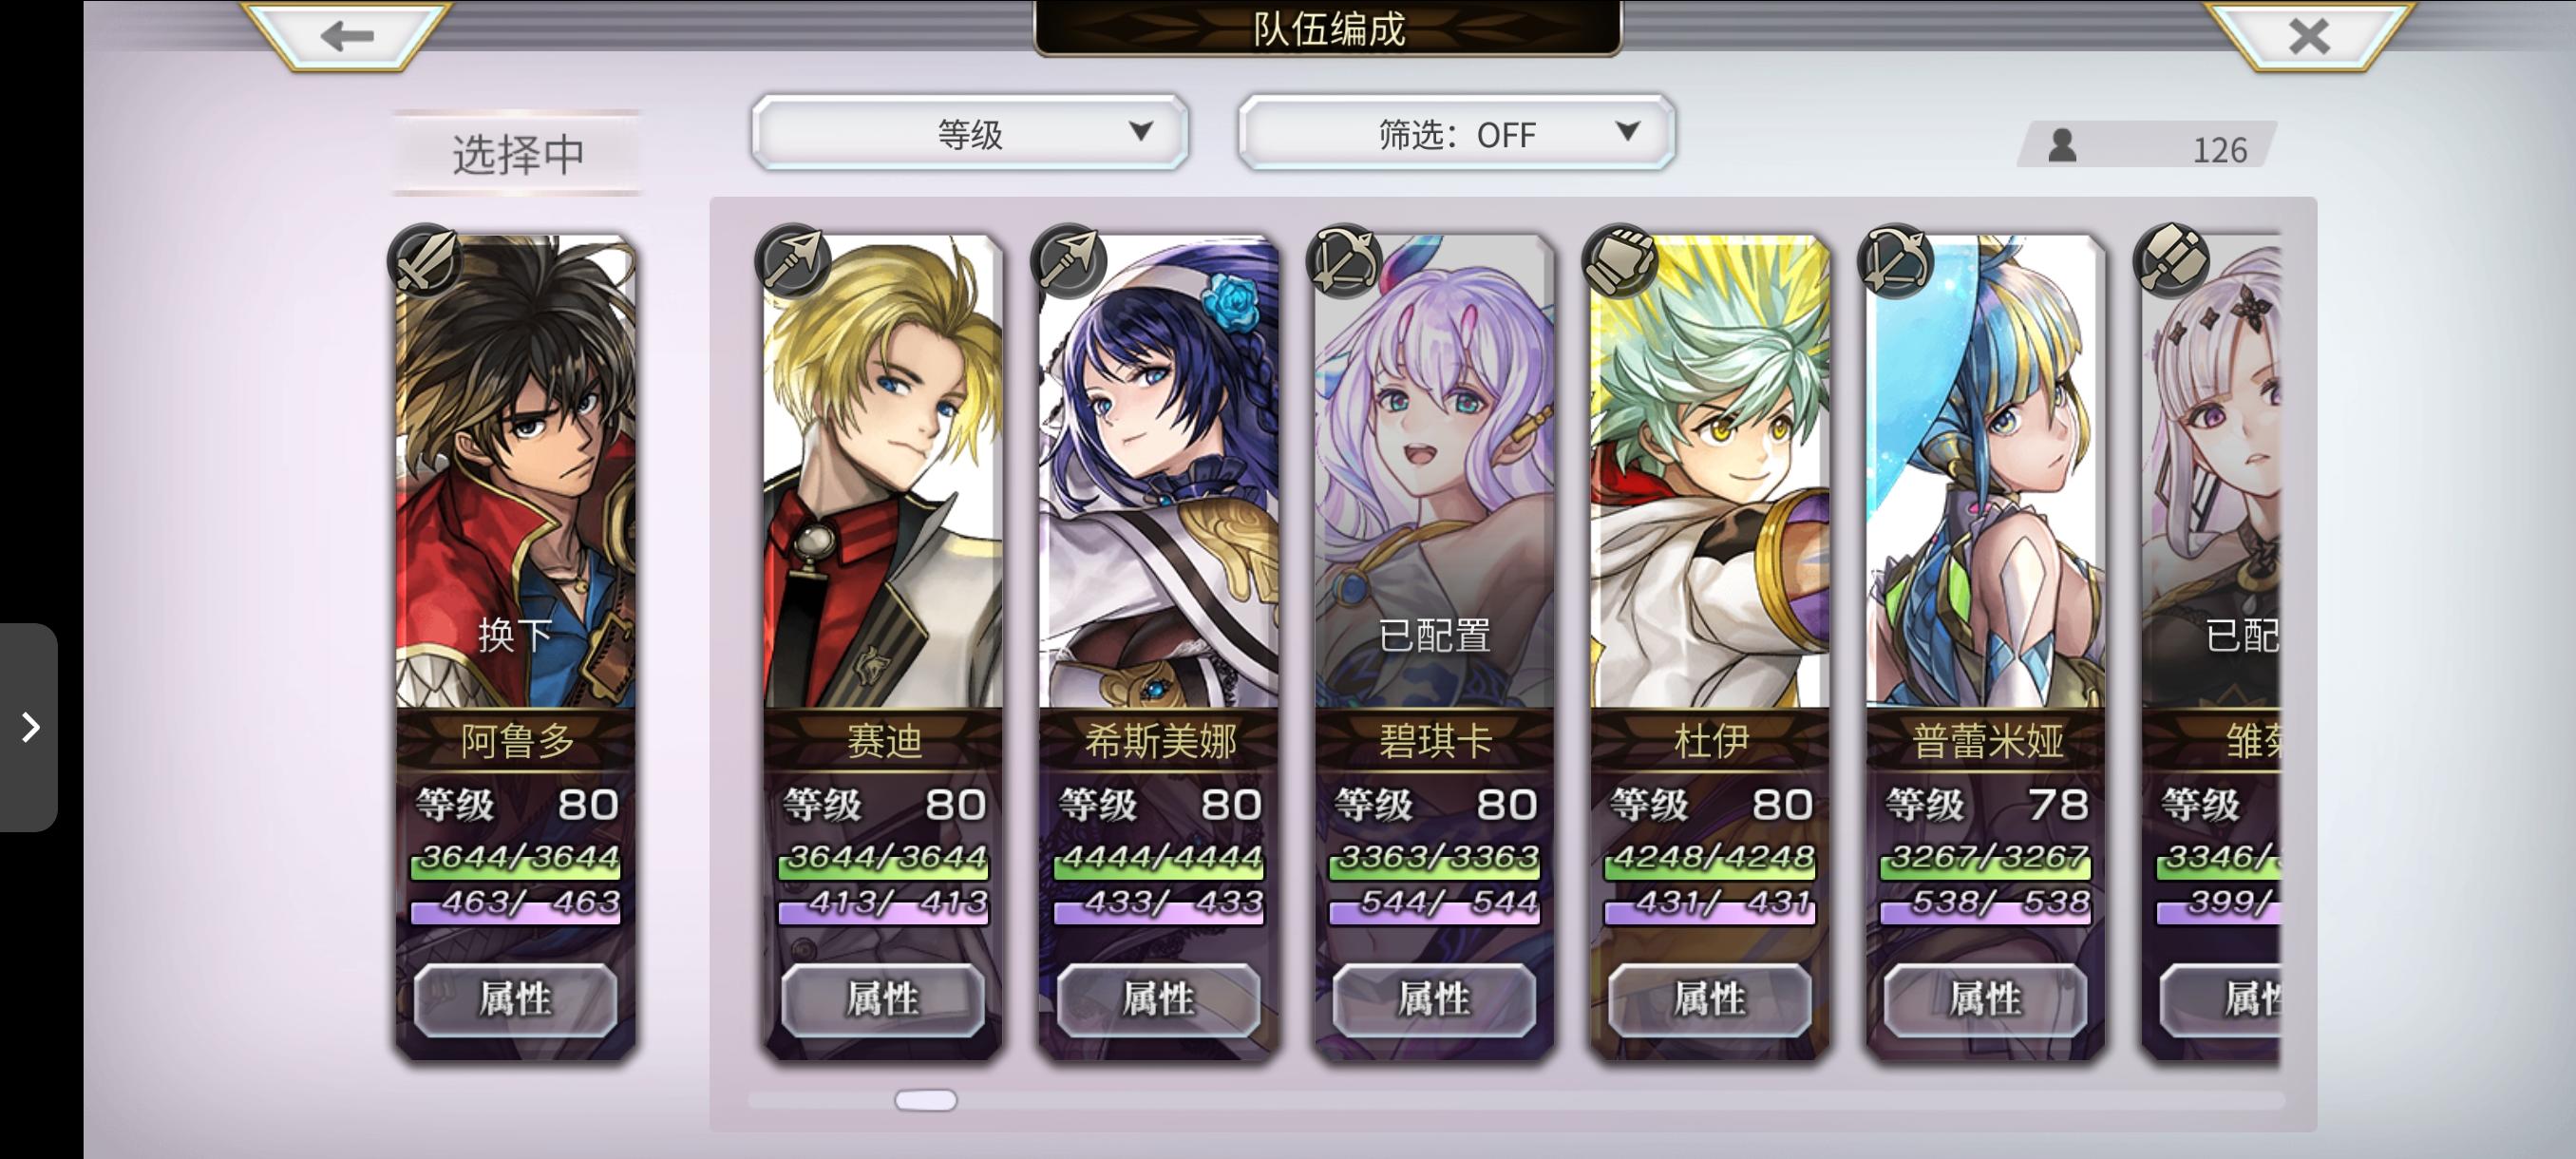
Task: Click bow weapon icon on 碧琪卡 card
Action: [1344, 261]
